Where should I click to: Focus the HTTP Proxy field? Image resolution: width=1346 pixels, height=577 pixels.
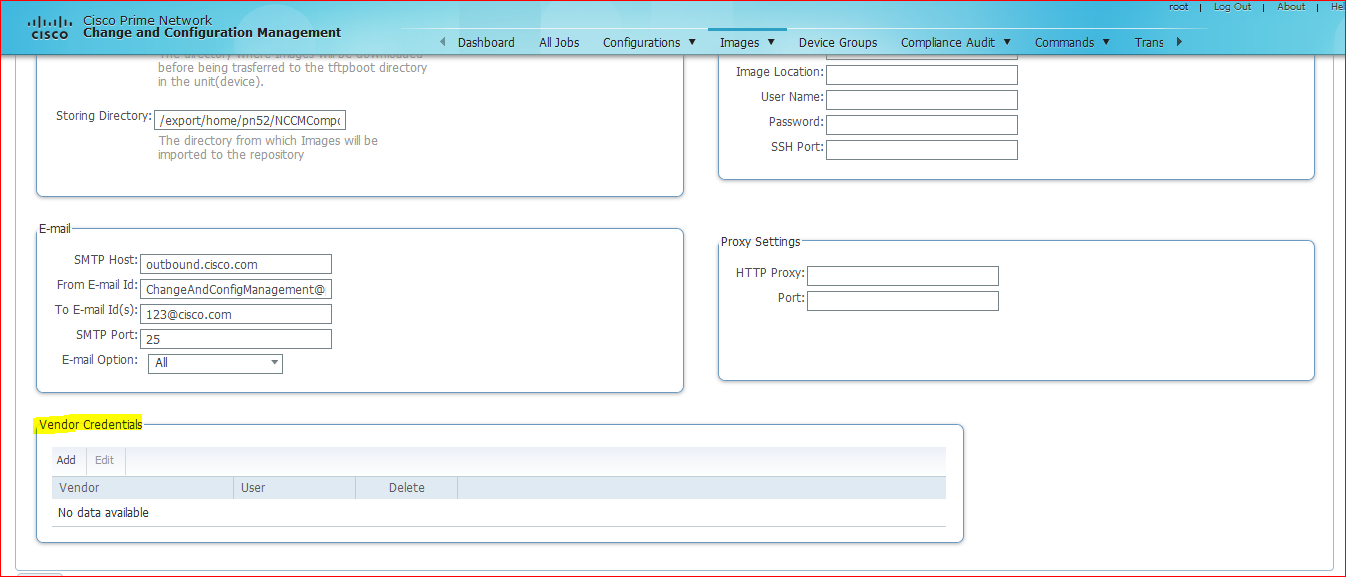pyautogui.click(x=902, y=276)
